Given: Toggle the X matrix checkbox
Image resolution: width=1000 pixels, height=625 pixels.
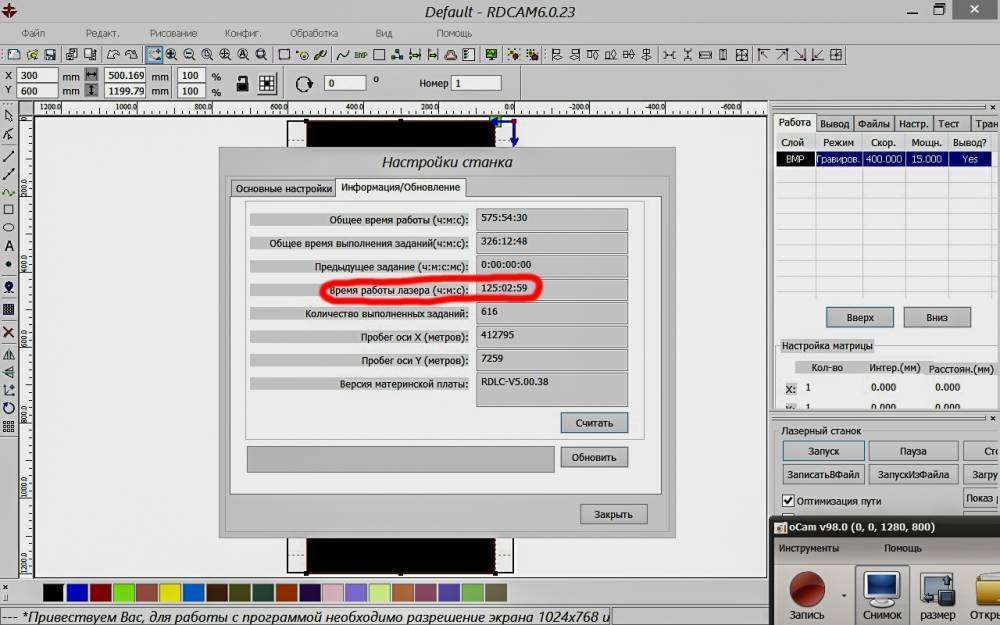Looking at the screenshot, I should pyautogui.click(x=791, y=388).
